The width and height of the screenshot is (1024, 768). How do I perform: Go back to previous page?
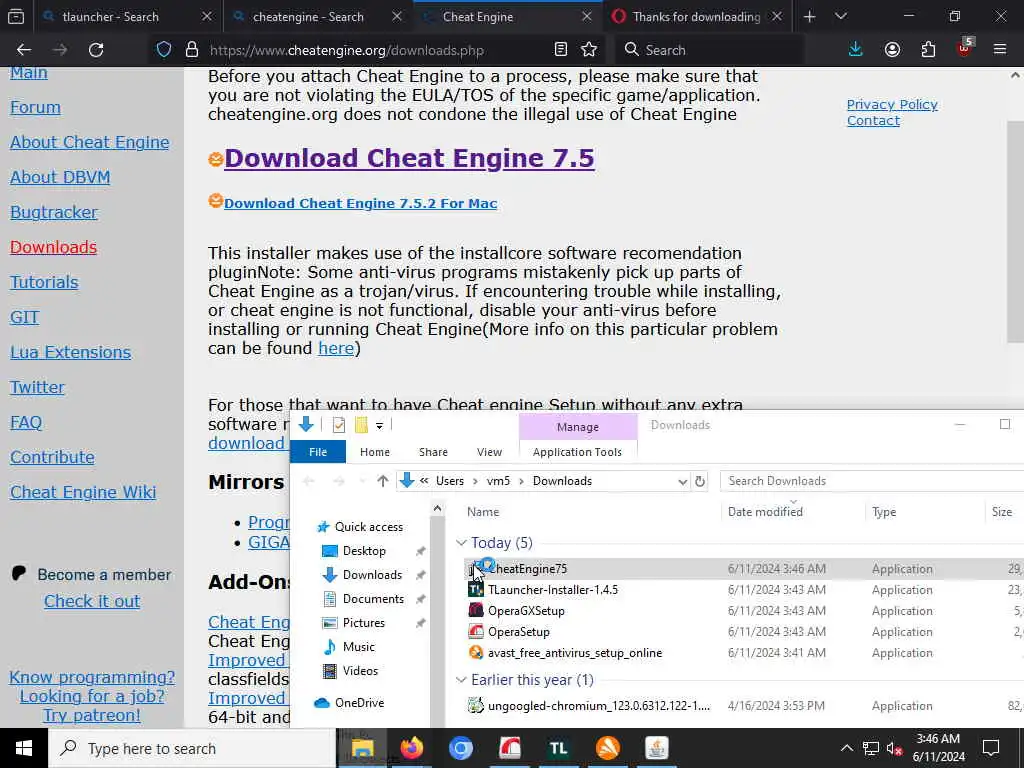pyautogui.click(x=24, y=50)
